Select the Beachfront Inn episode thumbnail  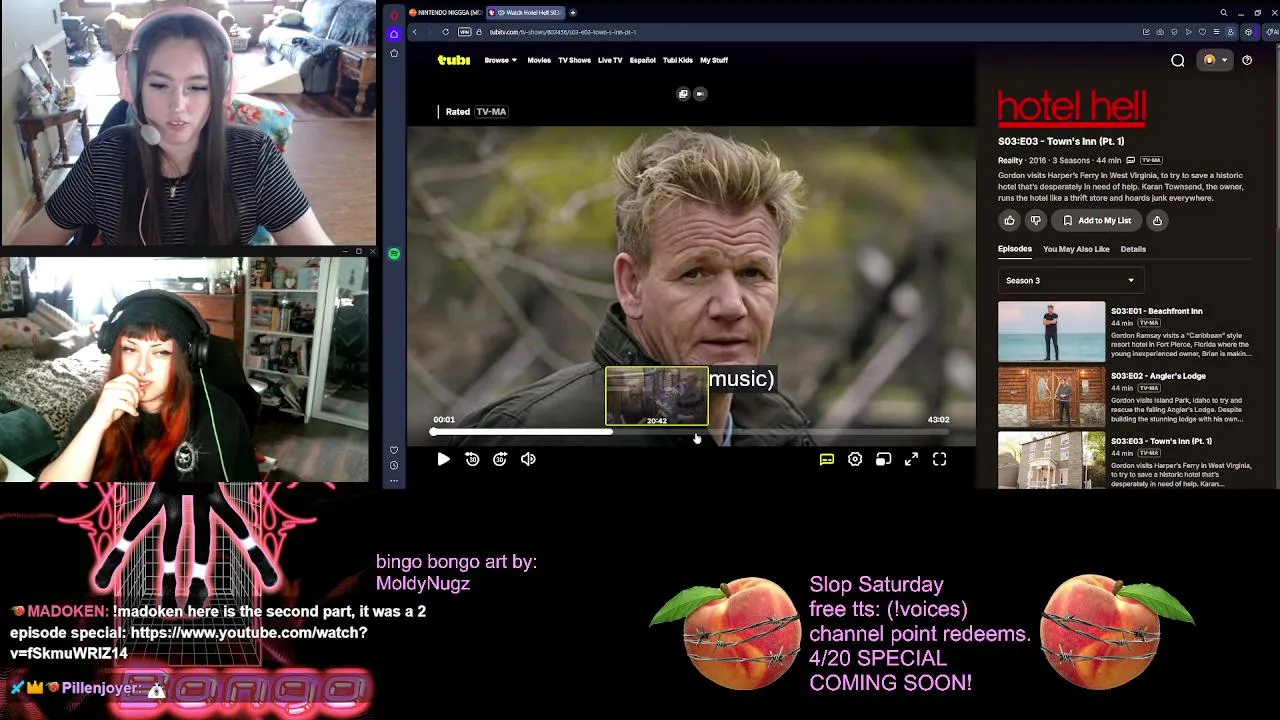1051,331
